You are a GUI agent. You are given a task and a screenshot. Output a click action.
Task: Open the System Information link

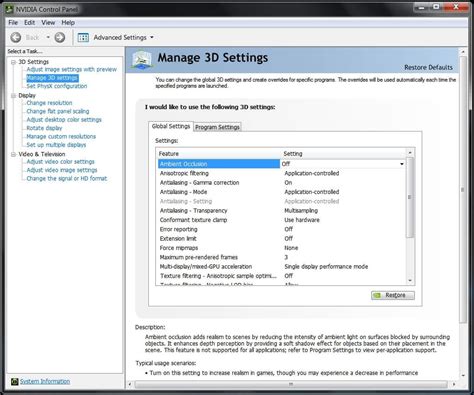click(x=45, y=381)
